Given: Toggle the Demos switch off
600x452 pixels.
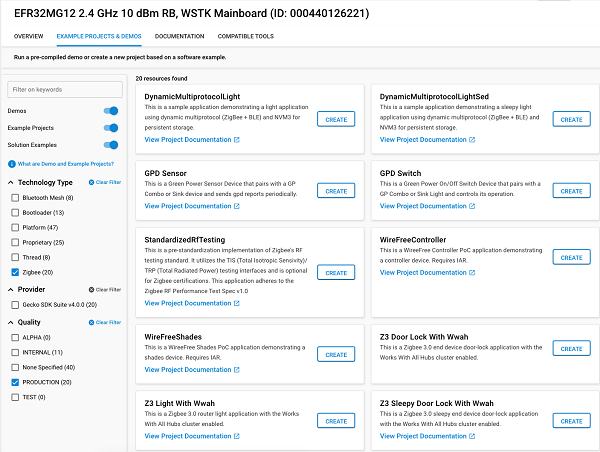Looking at the screenshot, I should pos(111,111).
